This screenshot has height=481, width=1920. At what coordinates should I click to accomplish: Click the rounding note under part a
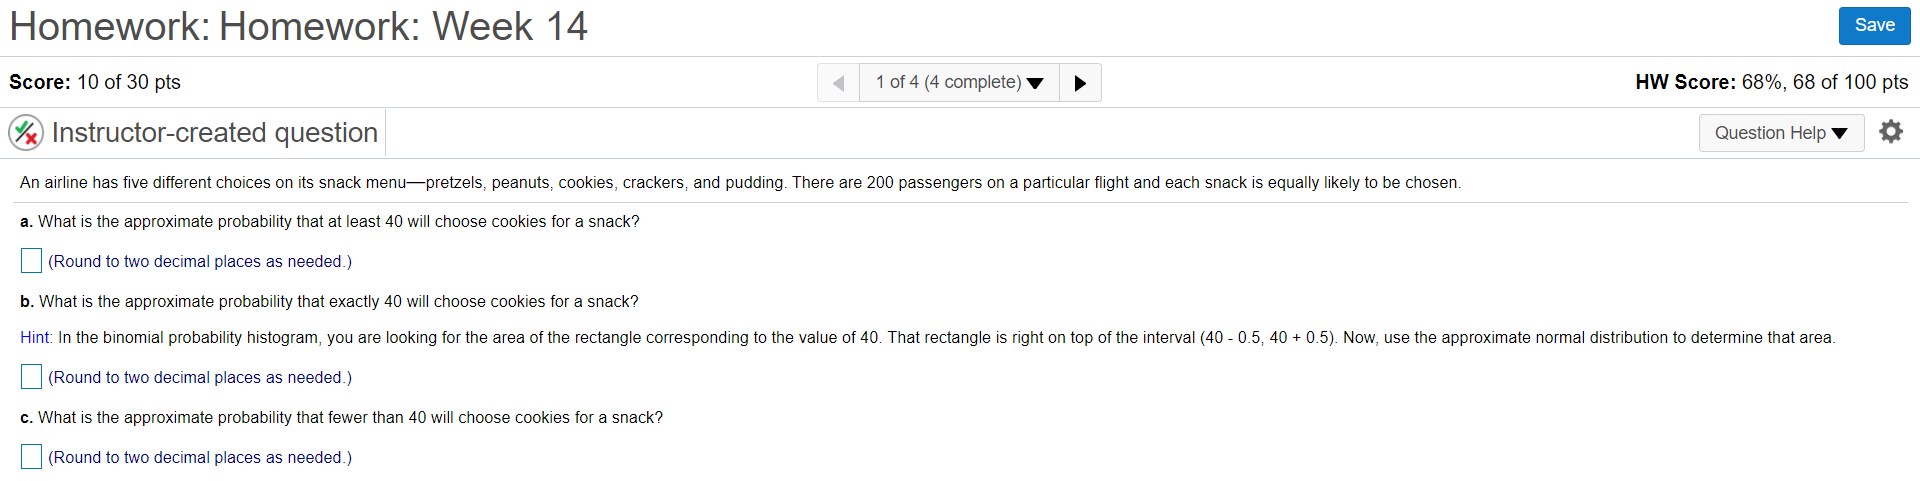pyautogui.click(x=200, y=262)
